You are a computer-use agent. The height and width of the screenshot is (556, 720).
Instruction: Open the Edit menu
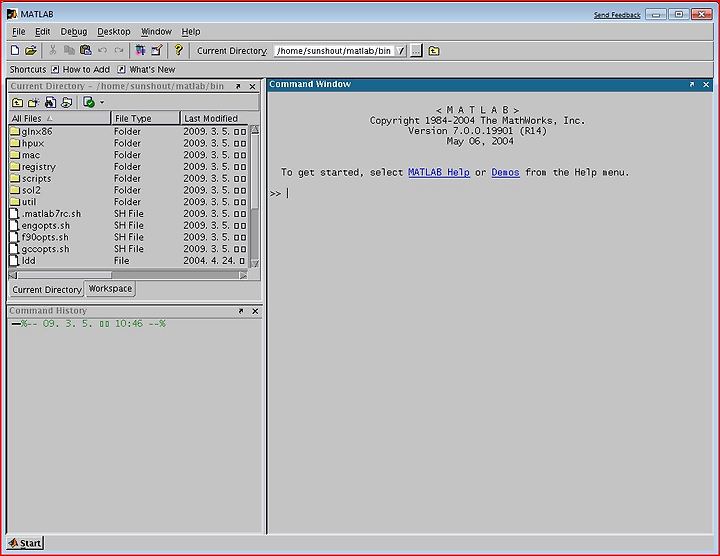[x=42, y=32]
